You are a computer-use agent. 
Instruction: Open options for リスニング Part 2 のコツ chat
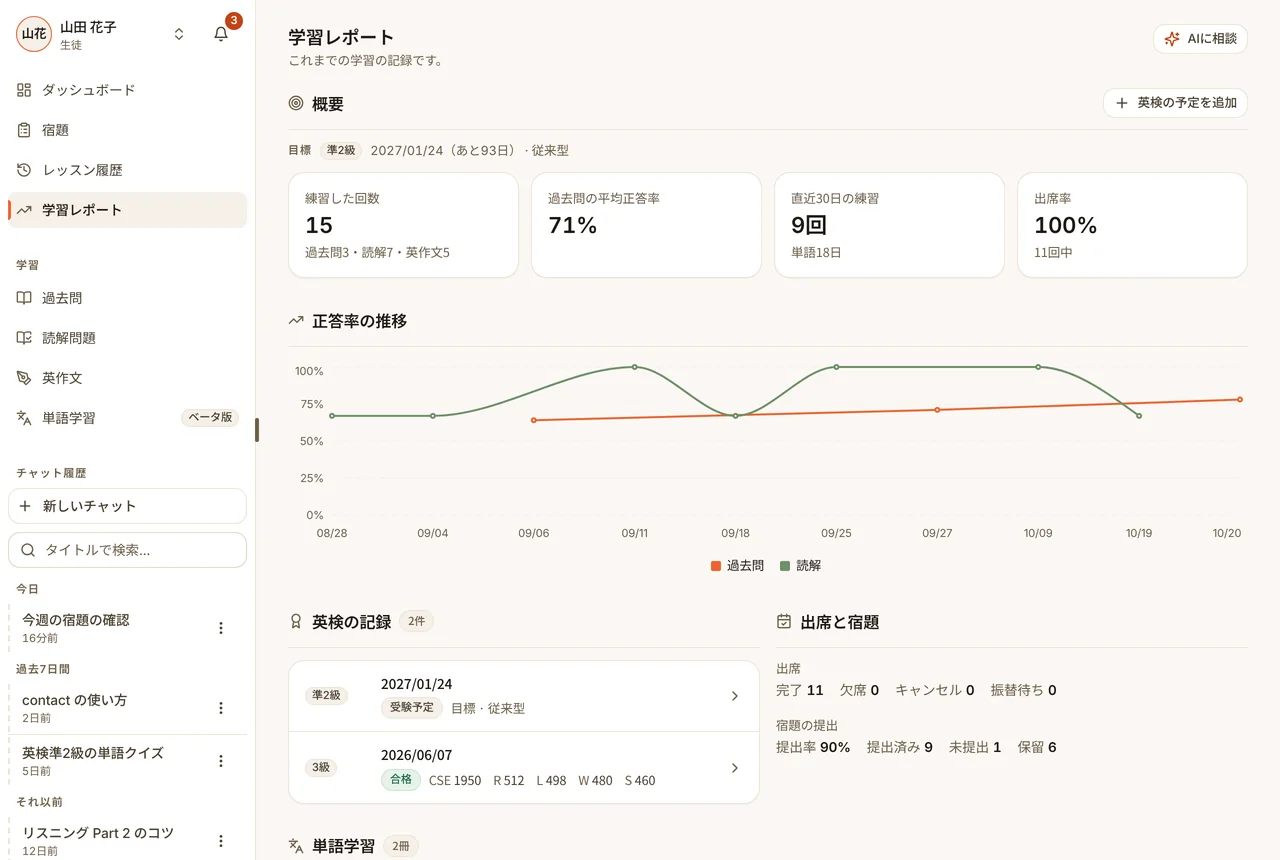pos(221,841)
